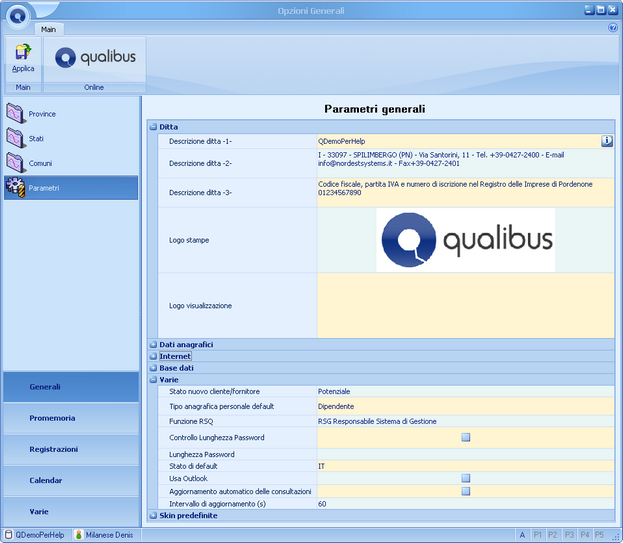
Task: Select the Stati sidebar icon
Action: pyautogui.click(x=15, y=138)
